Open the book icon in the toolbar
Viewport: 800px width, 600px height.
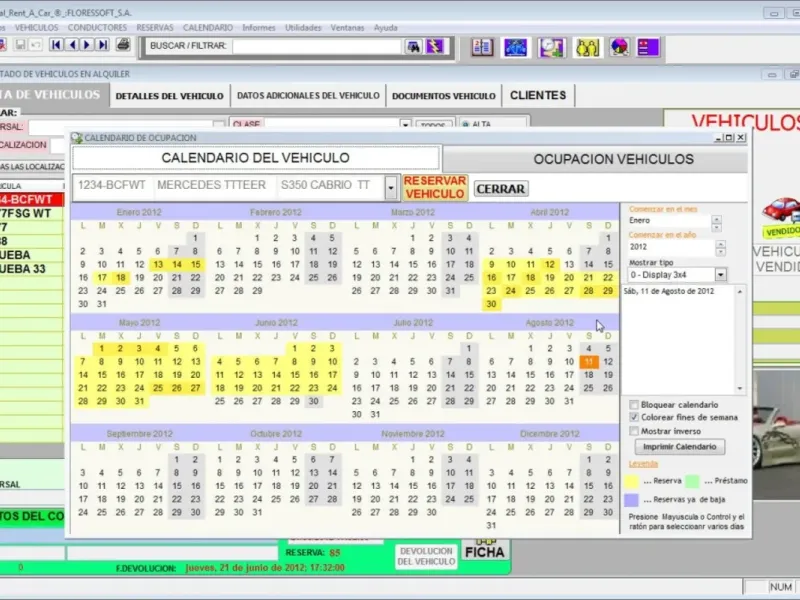483,46
